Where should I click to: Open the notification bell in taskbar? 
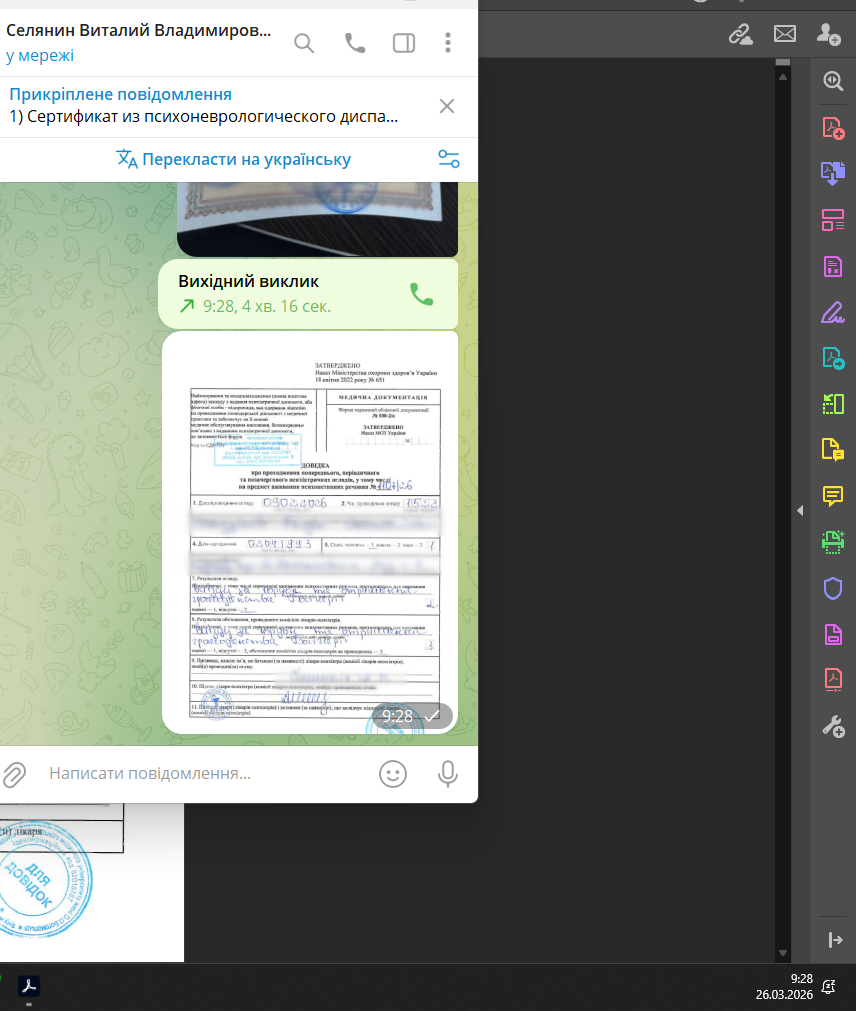(x=829, y=986)
